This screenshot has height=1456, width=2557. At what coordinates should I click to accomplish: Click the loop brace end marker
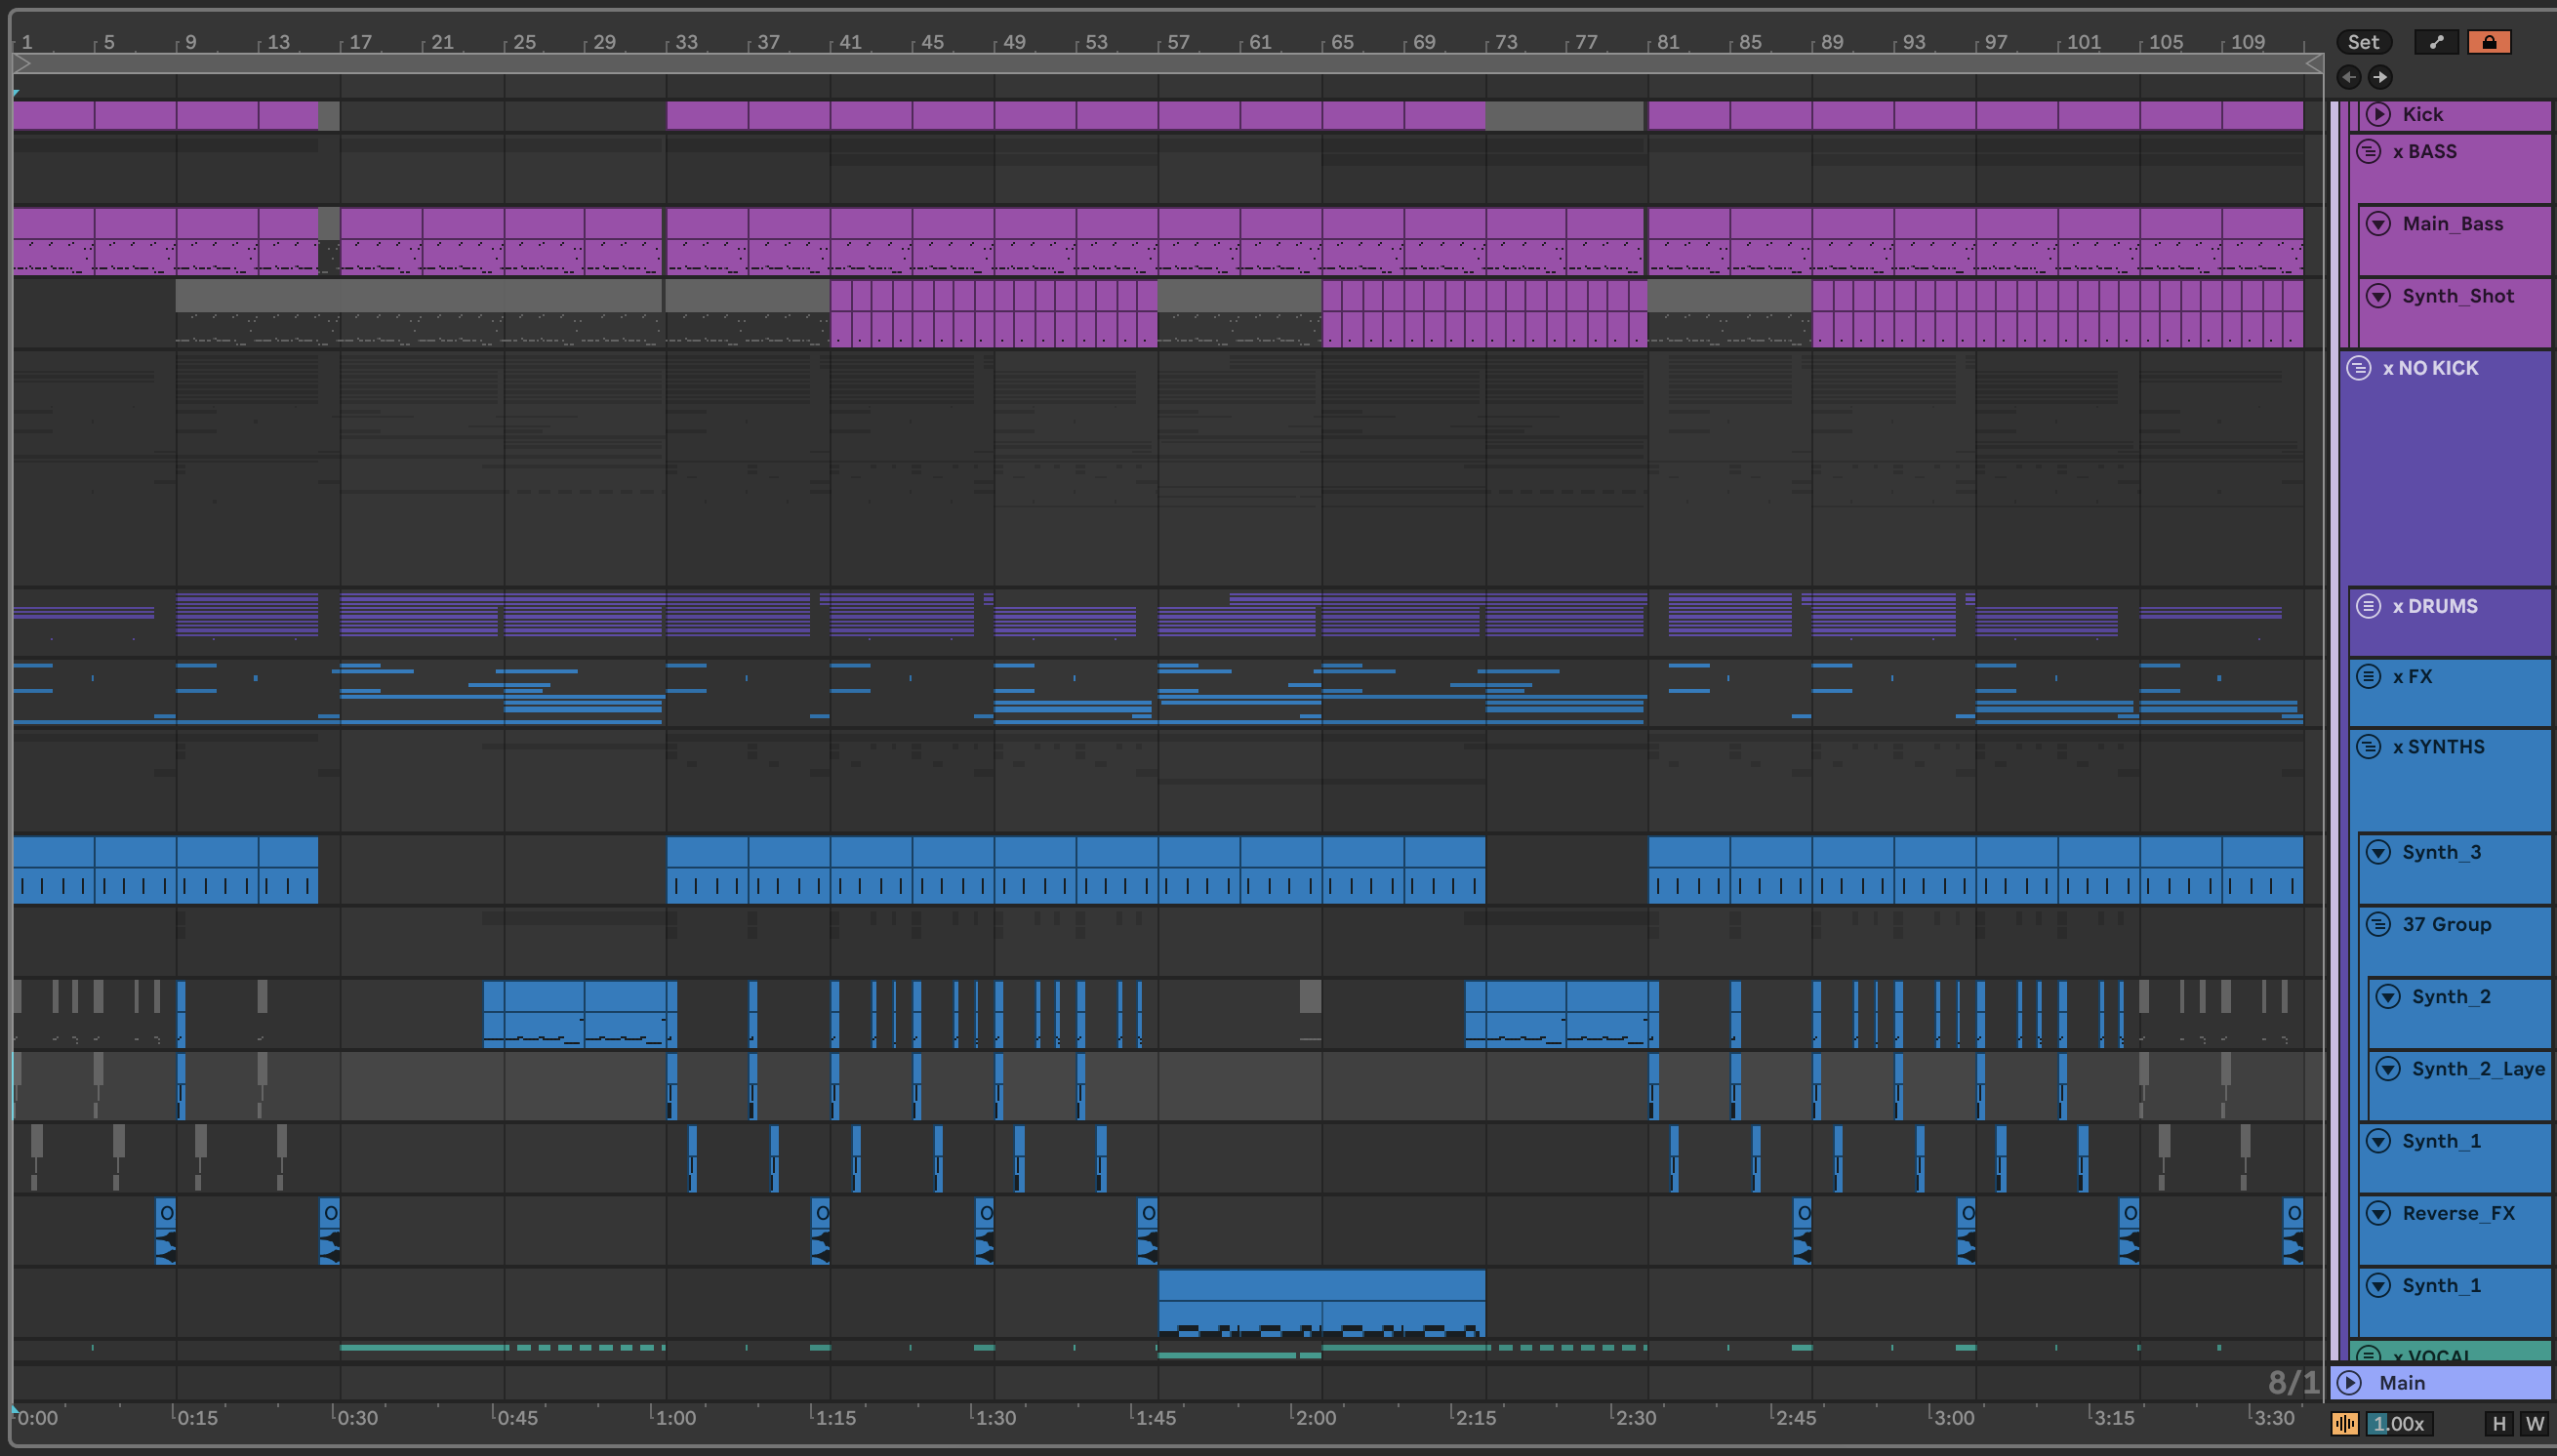click(2313, 64)
